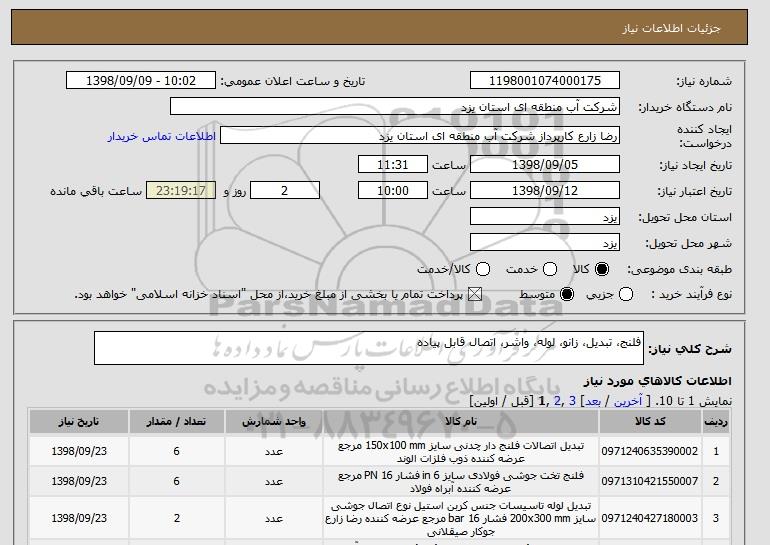Select the خدمت radio button
The height and width of the screenshot is (545, 770).
click(x=550, y=269)
